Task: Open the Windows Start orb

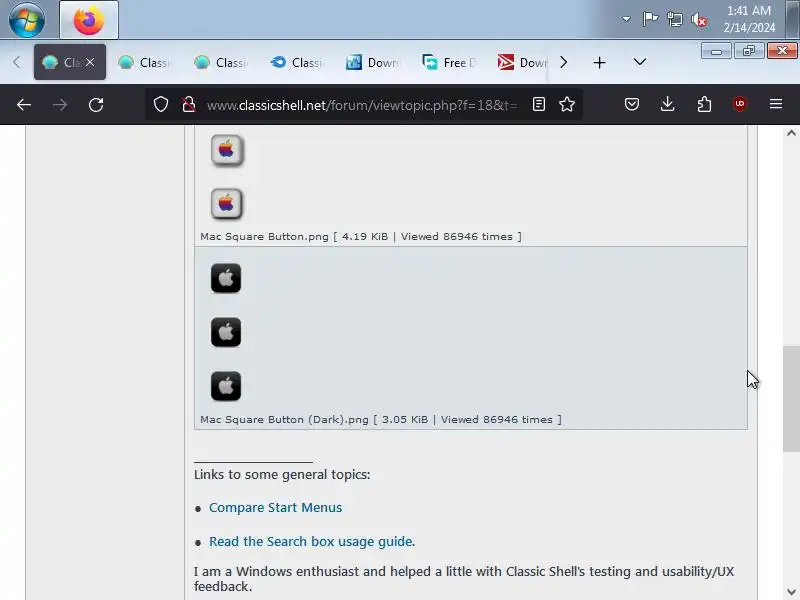Action: click(27, 20)
